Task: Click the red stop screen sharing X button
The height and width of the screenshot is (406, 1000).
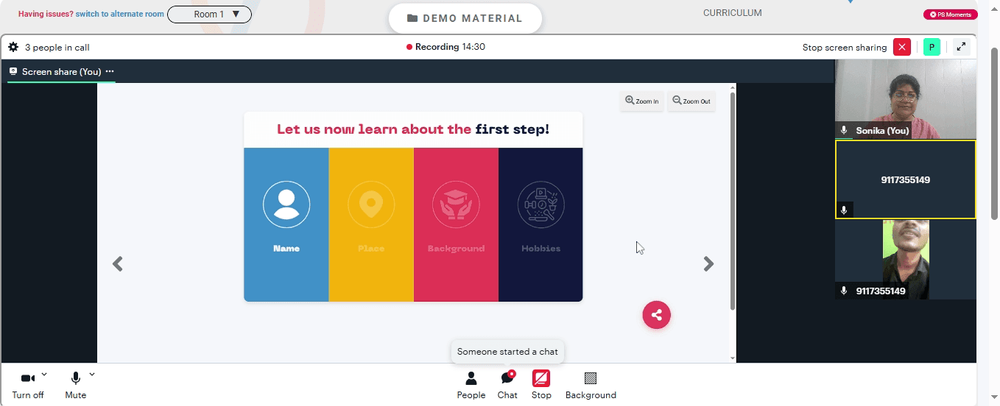Action: point(902,47)
